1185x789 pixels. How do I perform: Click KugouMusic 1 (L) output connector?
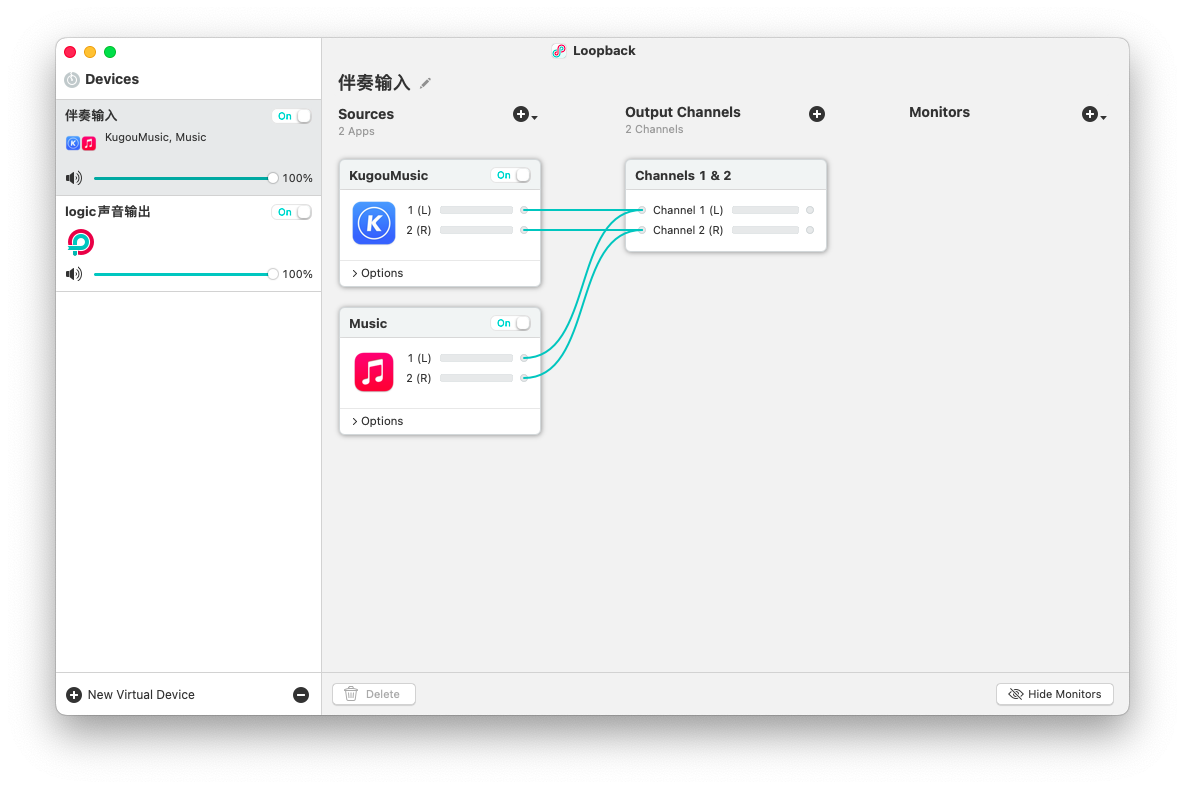[x=524, y=210]
